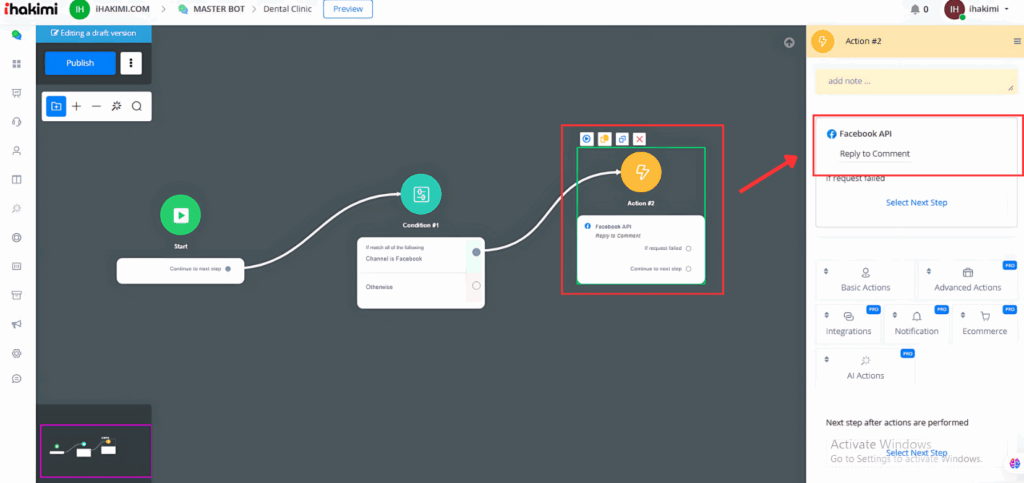Click the zoom in plus icon
Viewport: 1024px width, 483px height.
[76, 106]
